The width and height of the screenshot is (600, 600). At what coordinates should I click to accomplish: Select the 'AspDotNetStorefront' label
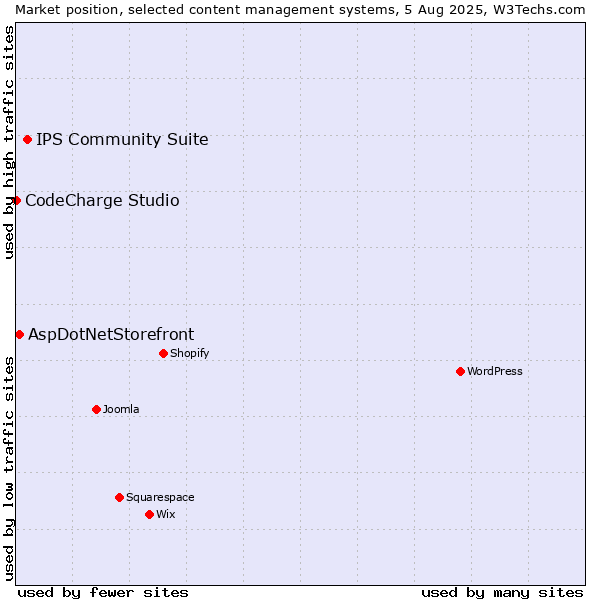(111, 334)
